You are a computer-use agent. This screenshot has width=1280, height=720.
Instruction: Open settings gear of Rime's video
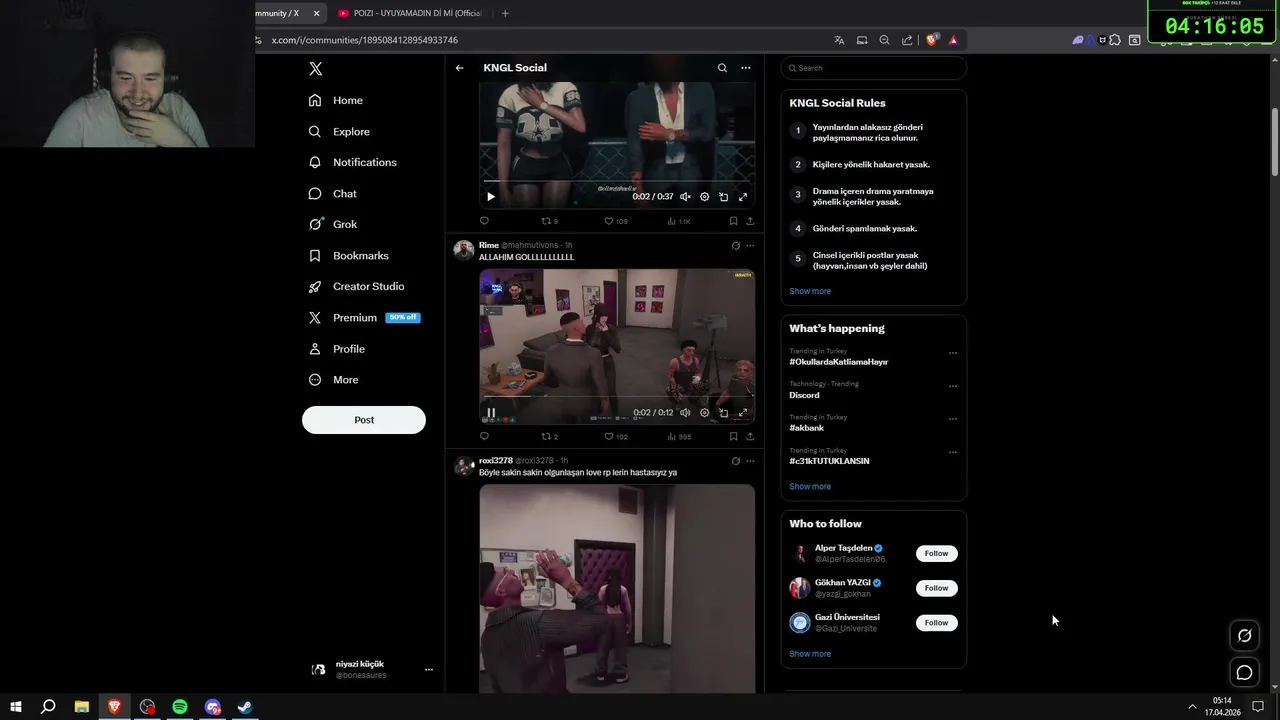[x=704, y=412]
